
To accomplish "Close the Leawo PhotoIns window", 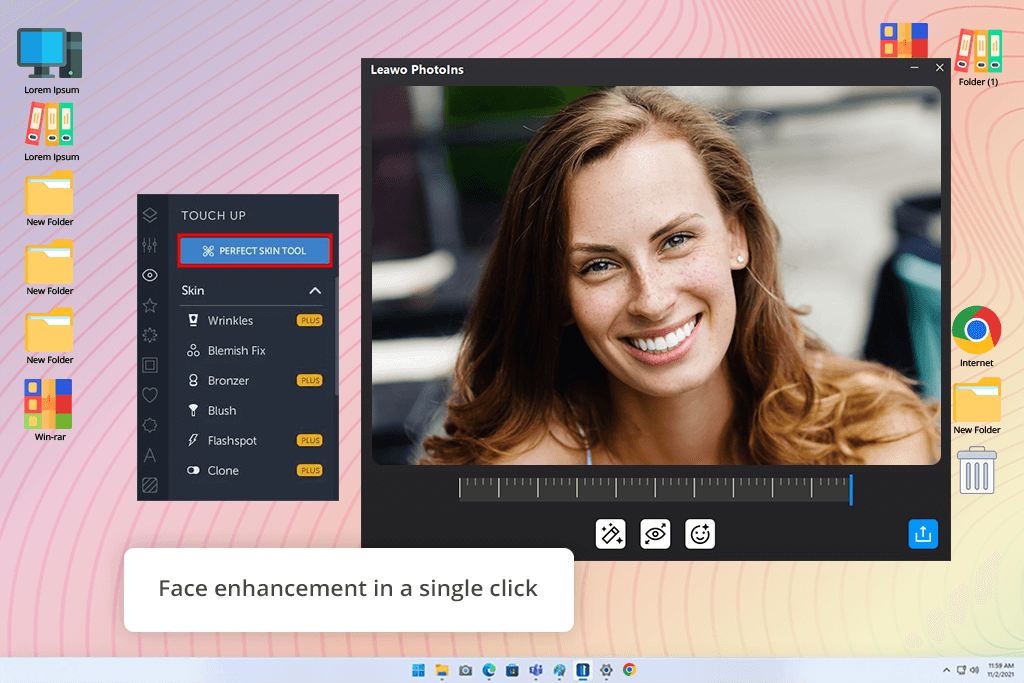I will click(x=940, y=67).
